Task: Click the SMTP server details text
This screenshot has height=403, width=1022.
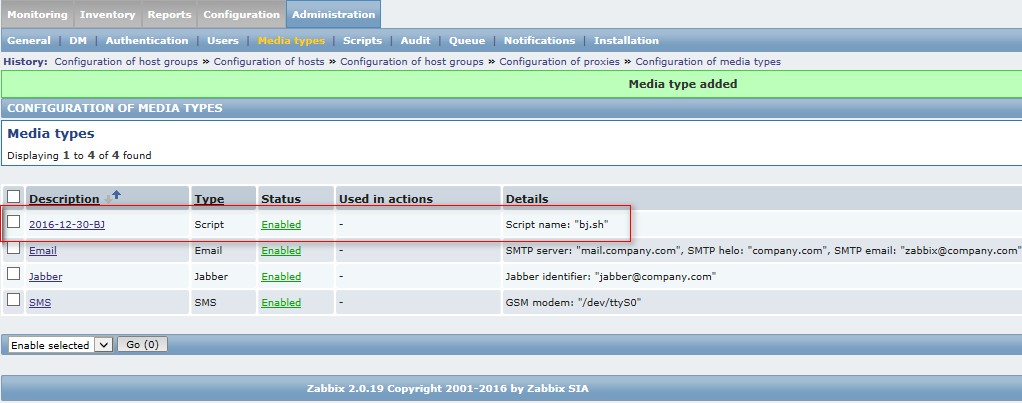Action: tap(763, 250)
